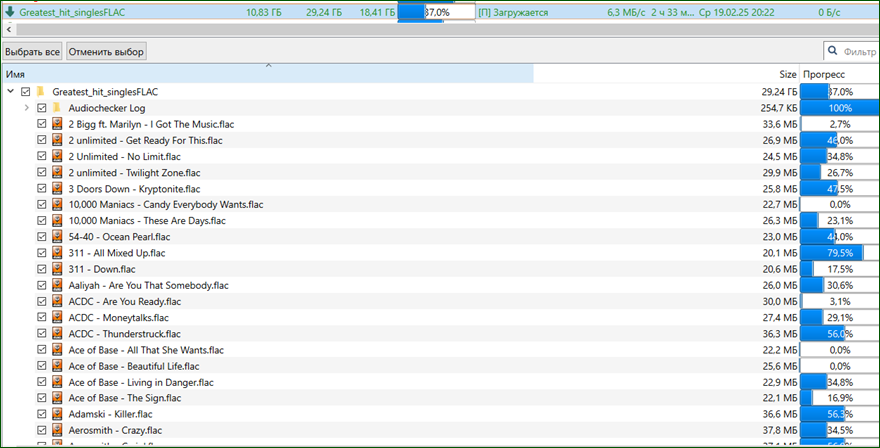Select the 54-40 - Ocean Pearl.flac filename
Image resolution: width=880 pixels, height=448 pixels.
pos(120,237)
